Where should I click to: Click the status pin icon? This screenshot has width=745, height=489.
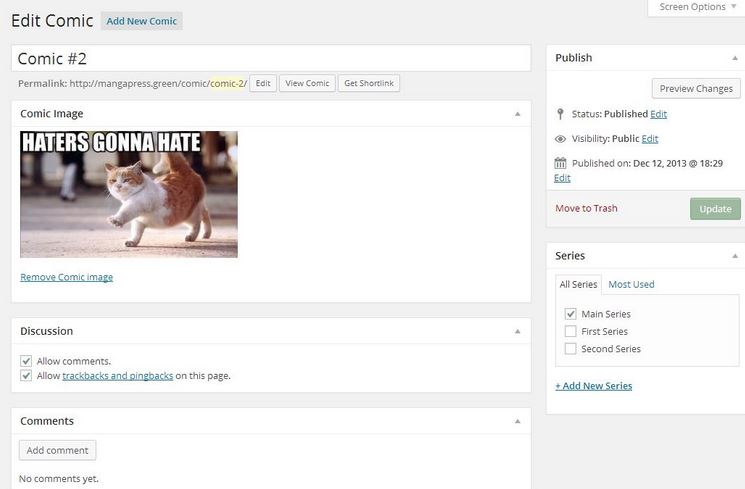[560, 114]
